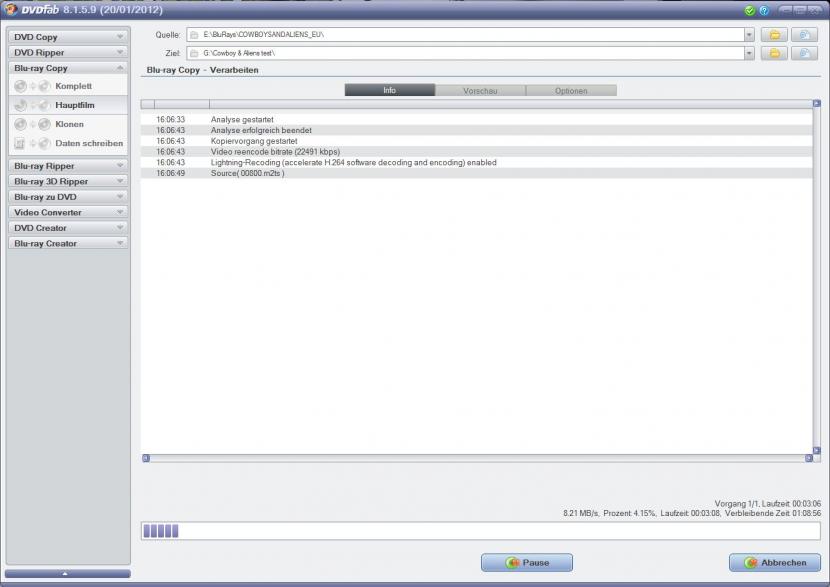Click timestamp 16:06:33 in the log
Screen dimensions: 830x587
click(170, 120)
